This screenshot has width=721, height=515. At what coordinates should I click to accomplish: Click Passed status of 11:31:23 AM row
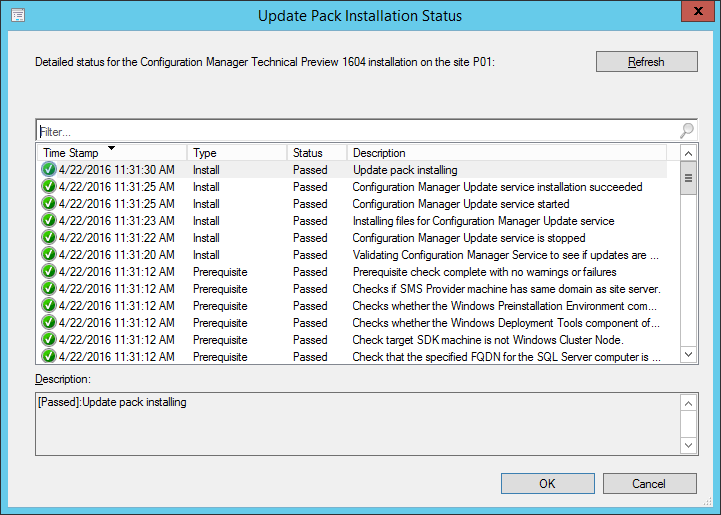(310, 221)
